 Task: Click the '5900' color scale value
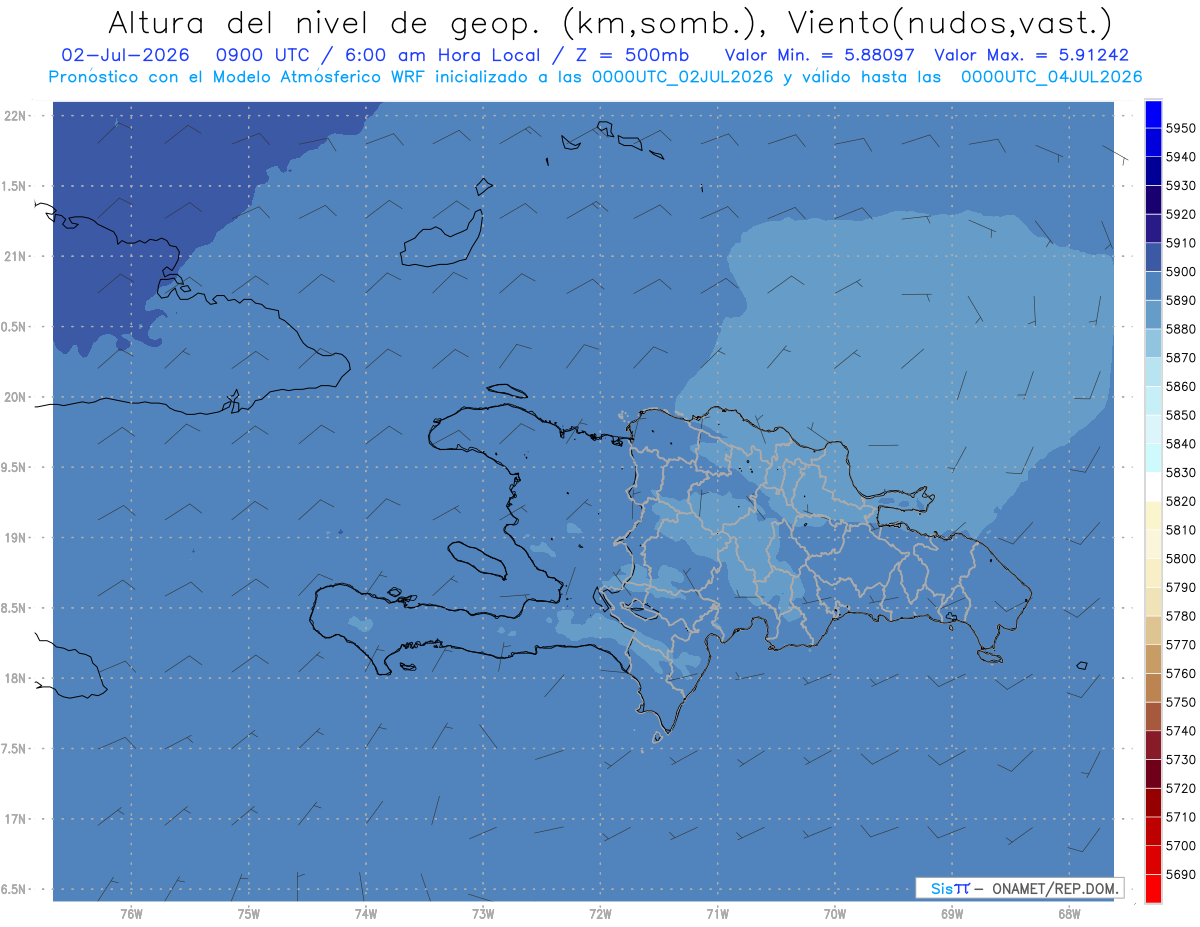click(1180, 272)
